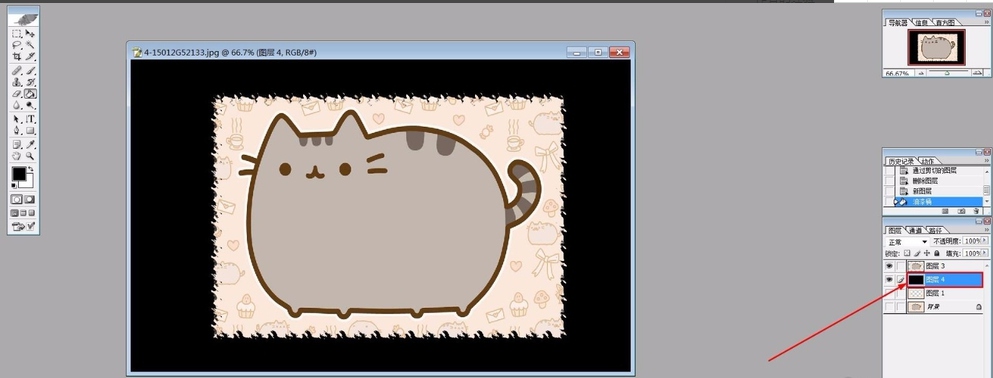This screenshot has height=378, width=993.
Task: Select the Healing Brush tool
Action: pyautogui.click(x=17, y=70)
